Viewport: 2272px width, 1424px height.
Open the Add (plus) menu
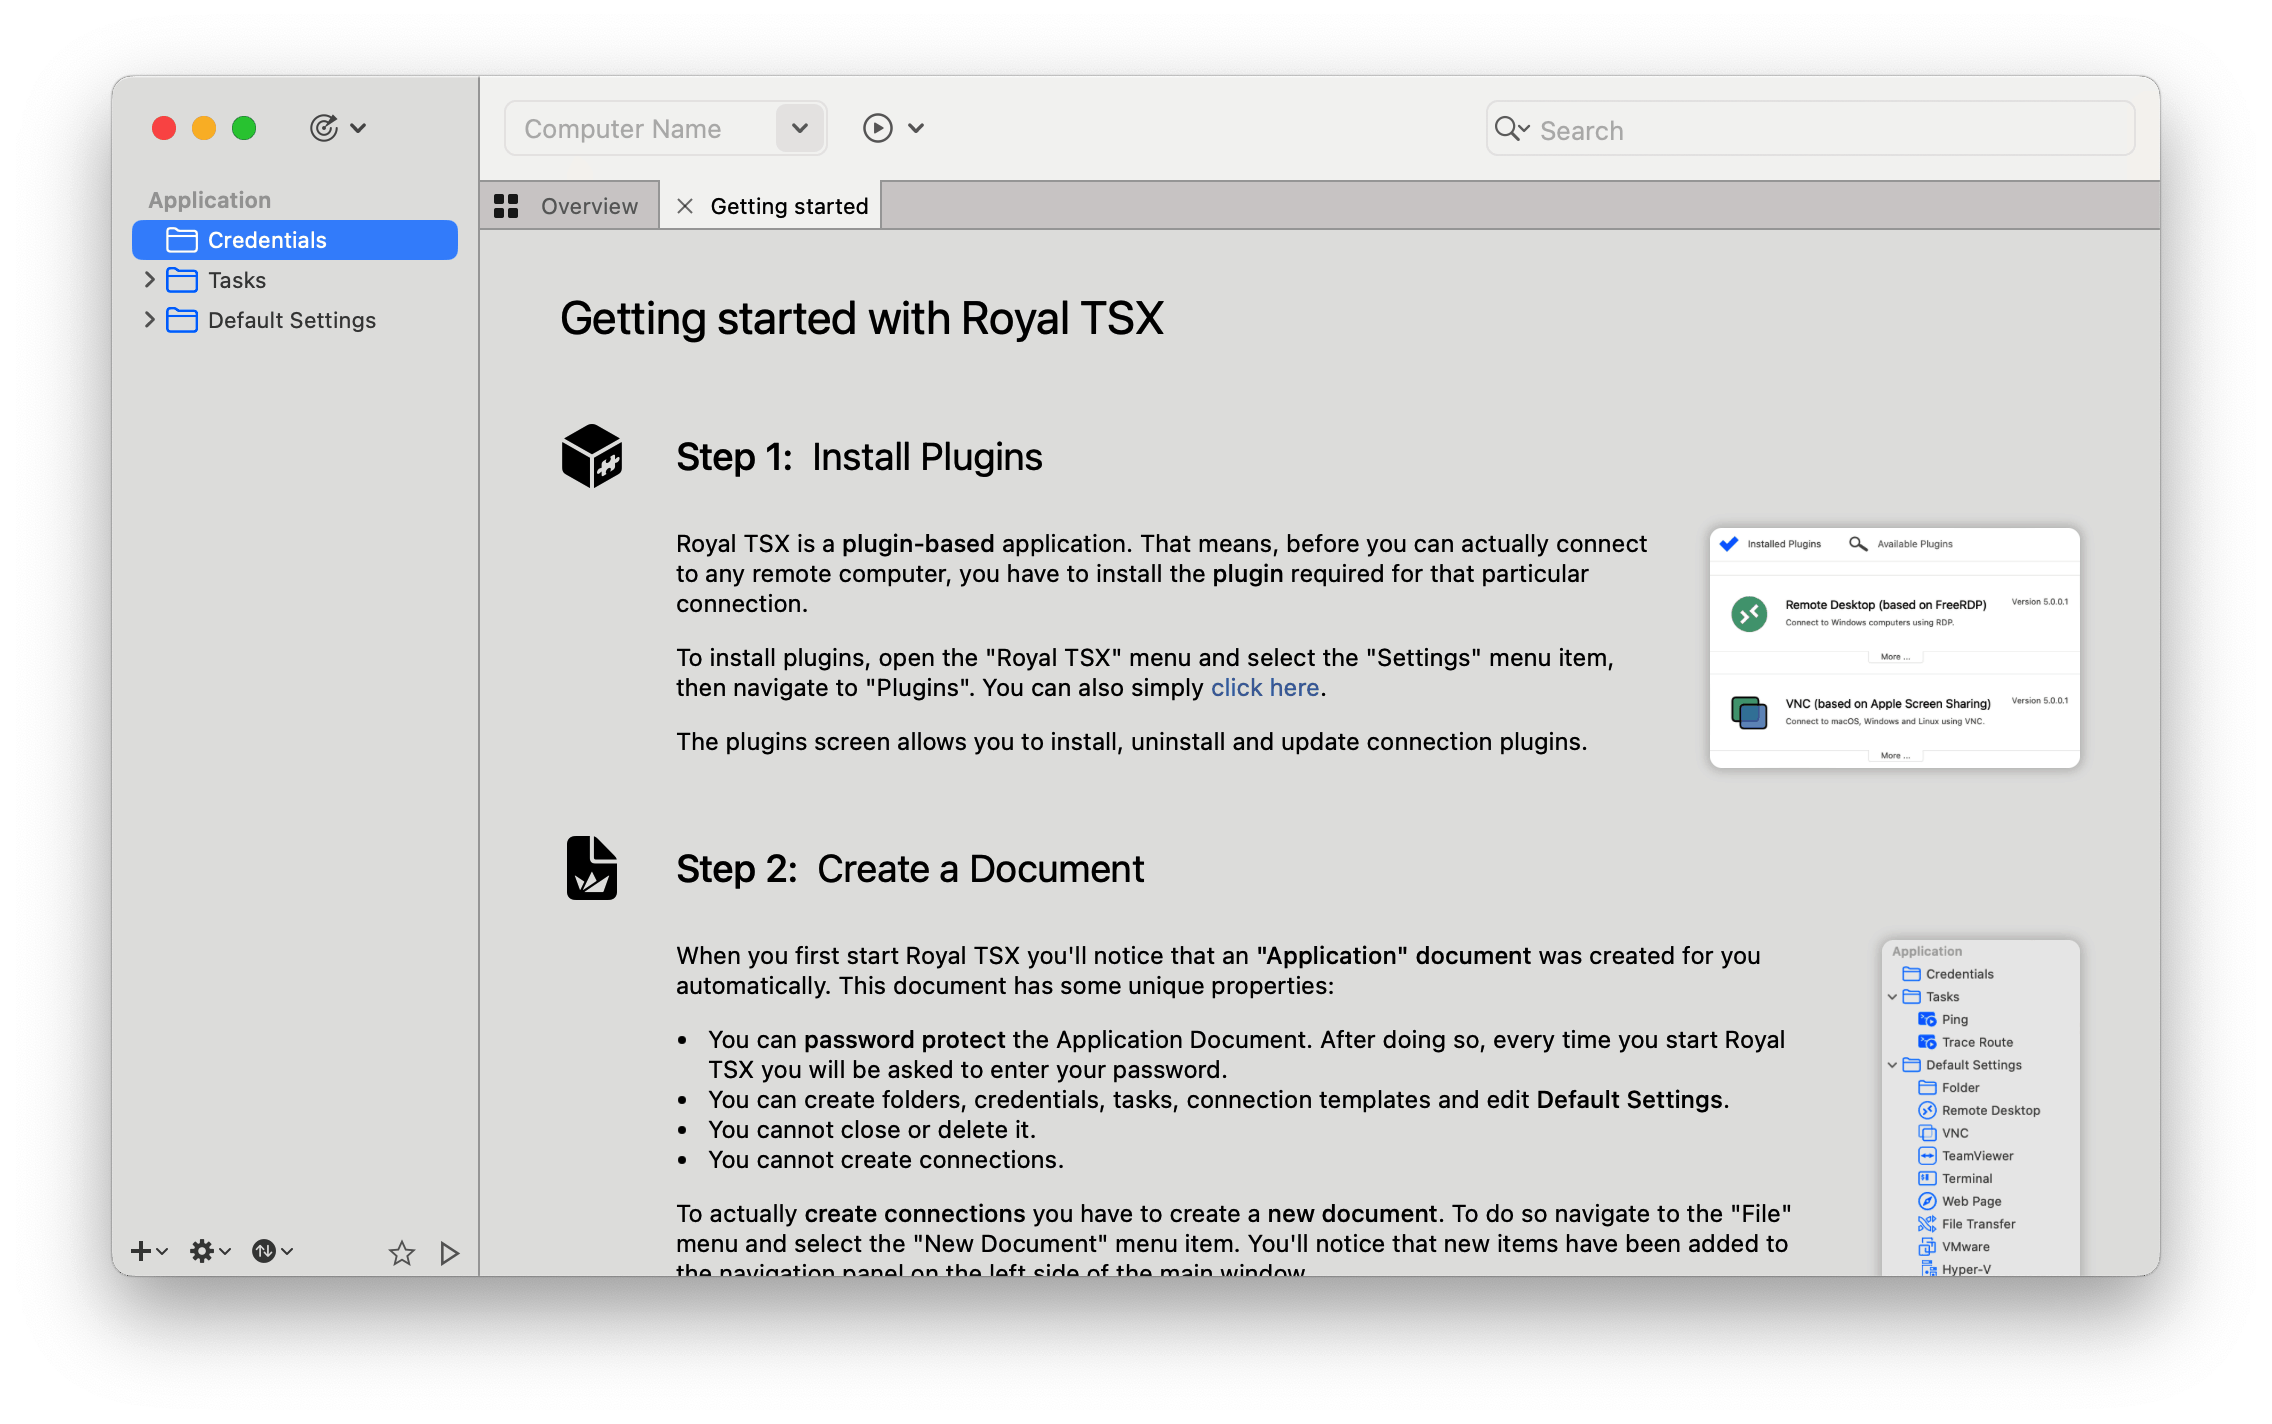tap(149, 1251)
